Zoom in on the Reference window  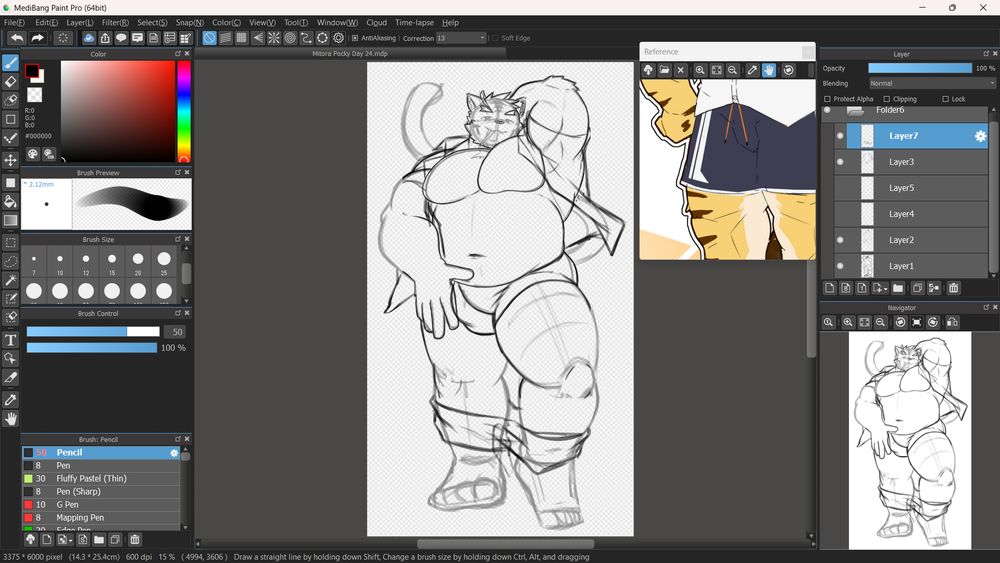(x=700, y=70)
